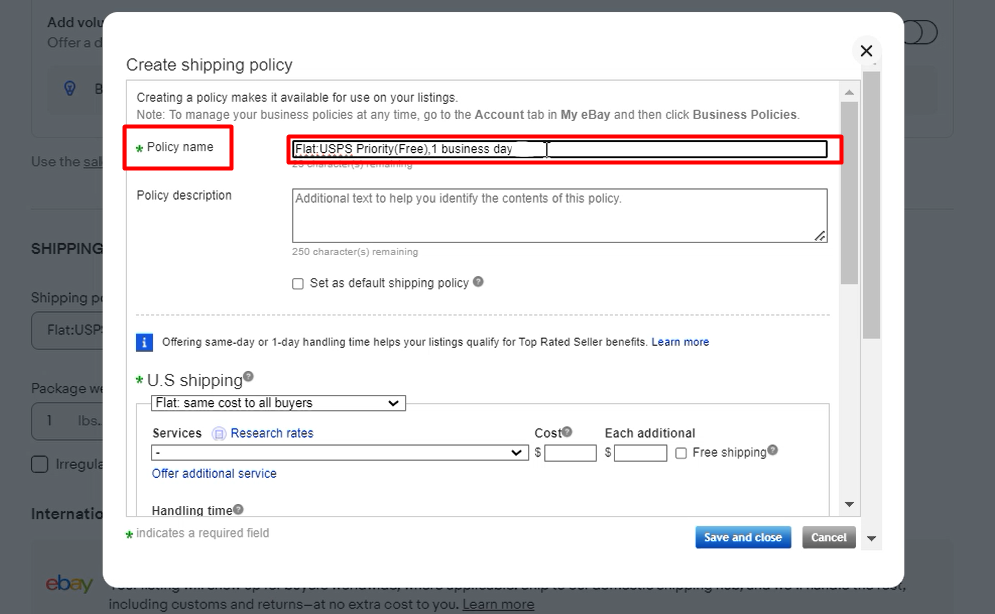Screen dimensions: 995x614
Task: Click the dialog's outer scrollbar thumb
Action: [872, 205]
